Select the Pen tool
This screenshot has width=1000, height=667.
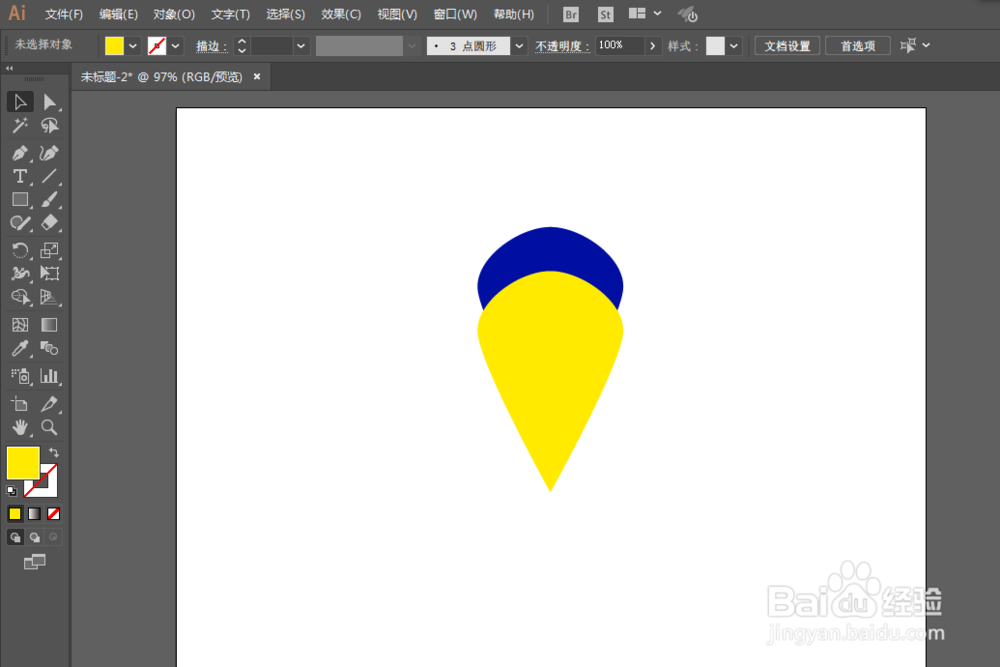[20, 153]
